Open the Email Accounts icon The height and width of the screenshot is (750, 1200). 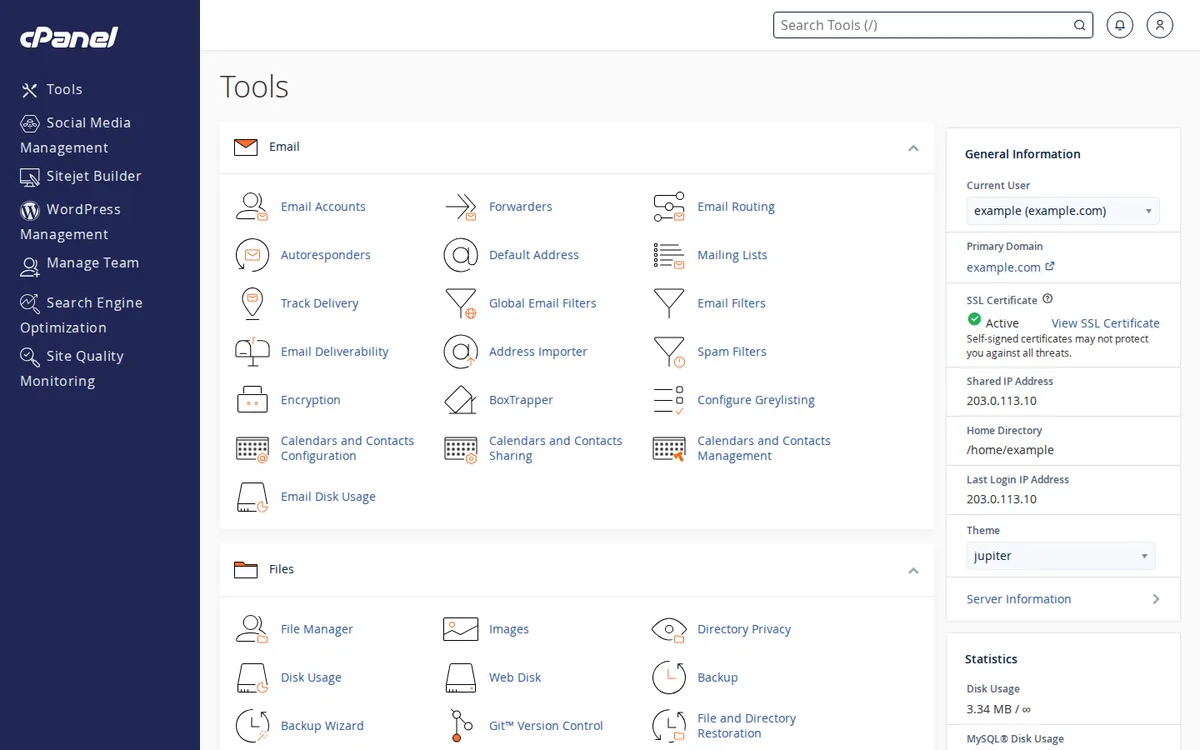(x=252, y=207)
